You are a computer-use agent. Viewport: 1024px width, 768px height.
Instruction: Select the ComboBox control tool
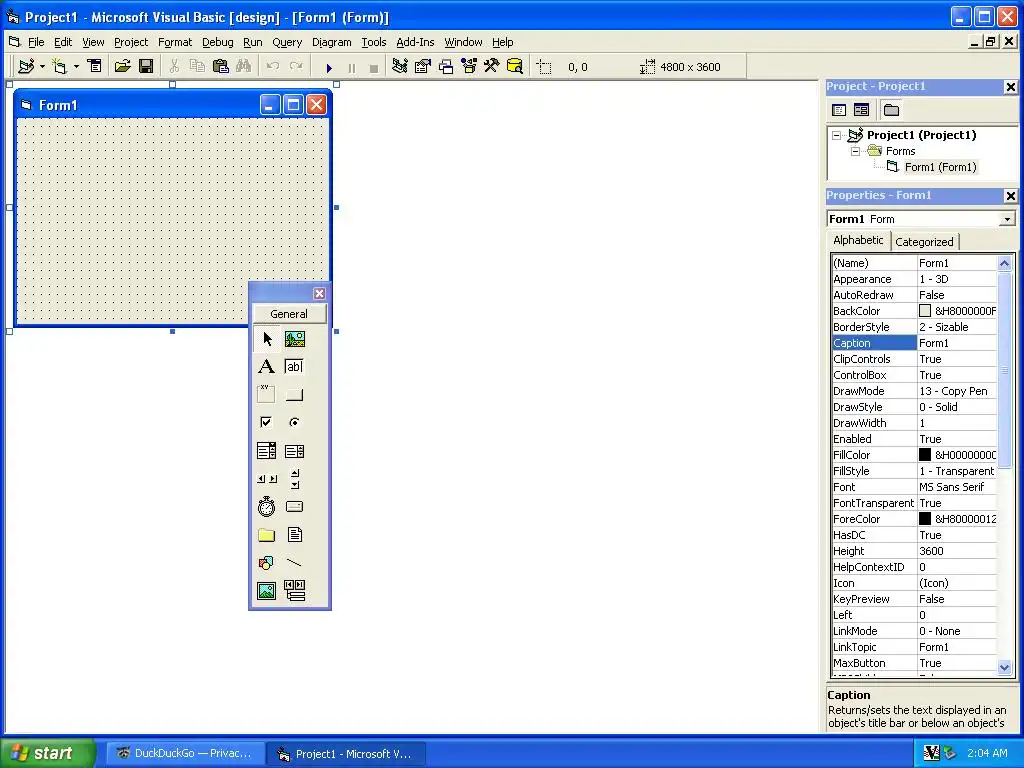[x=266, y=451]
